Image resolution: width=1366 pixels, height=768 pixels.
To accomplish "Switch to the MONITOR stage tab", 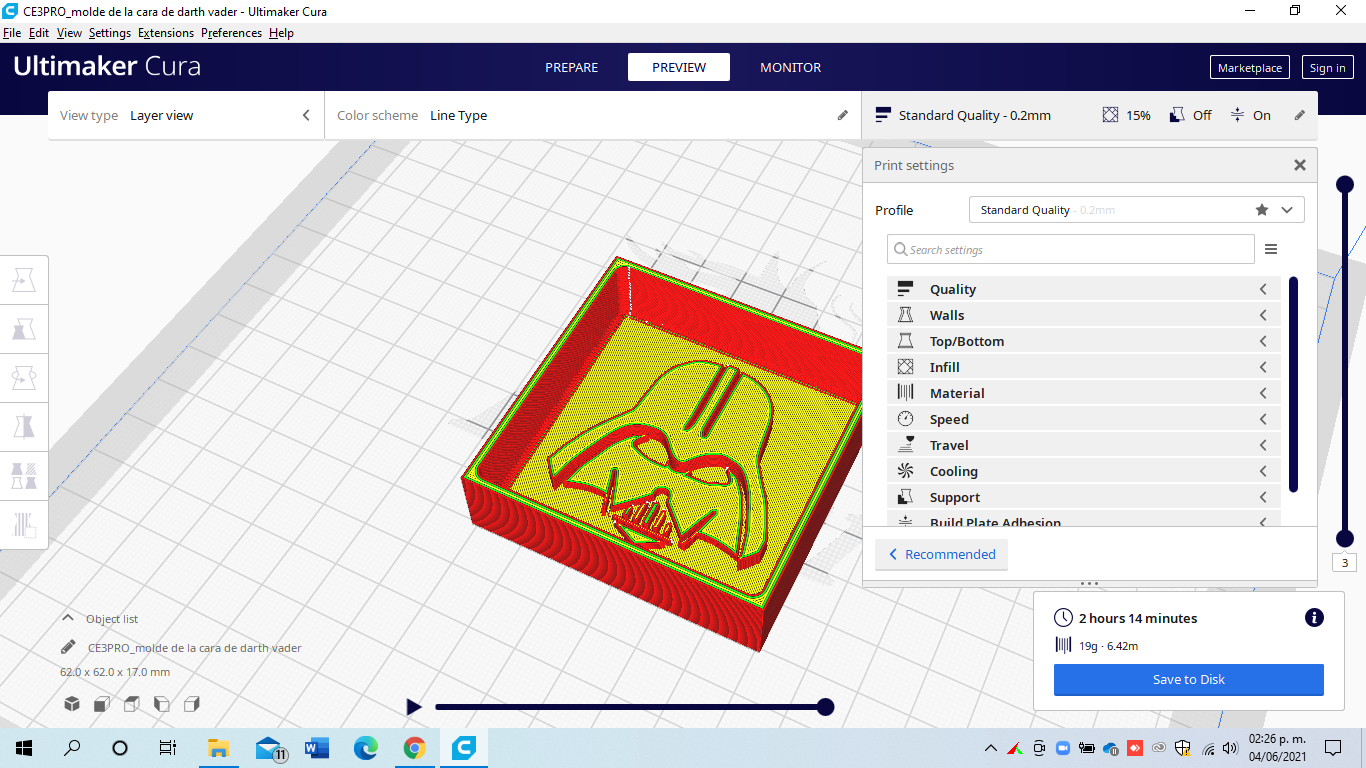I will click(791, 67).
